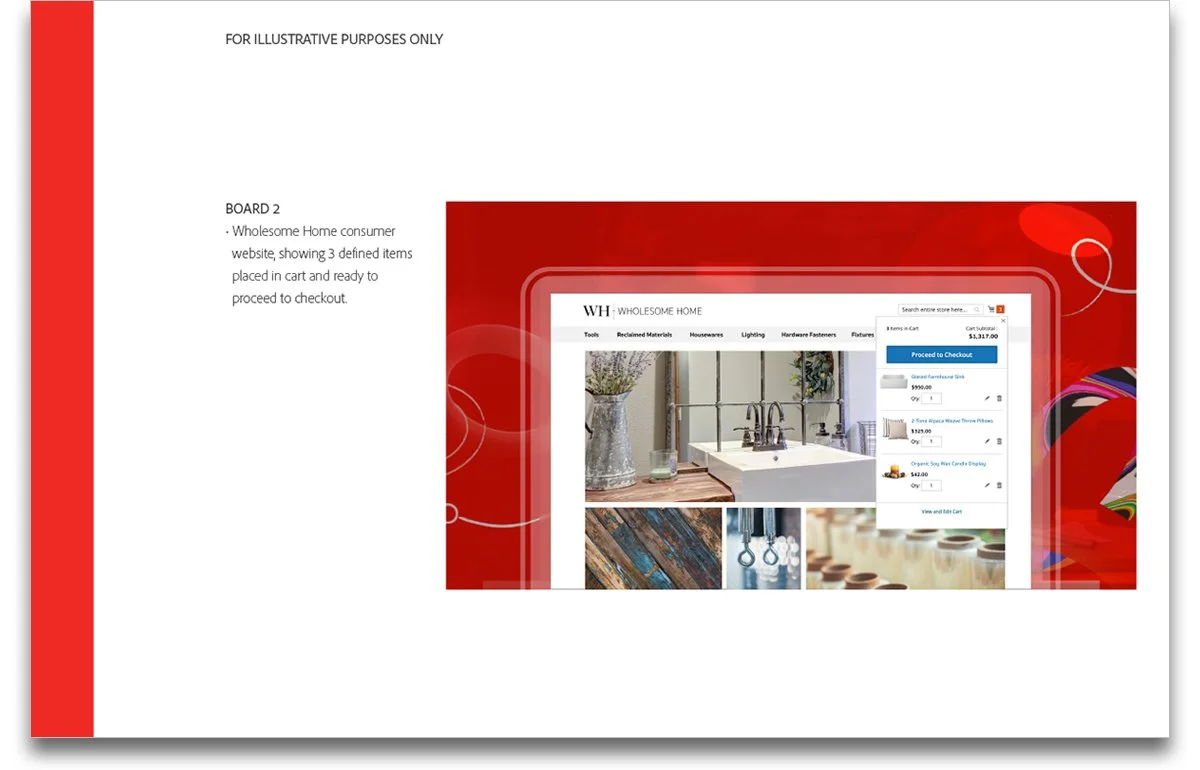
Task: Click the View and Edit Cart link
Action: 941,512
